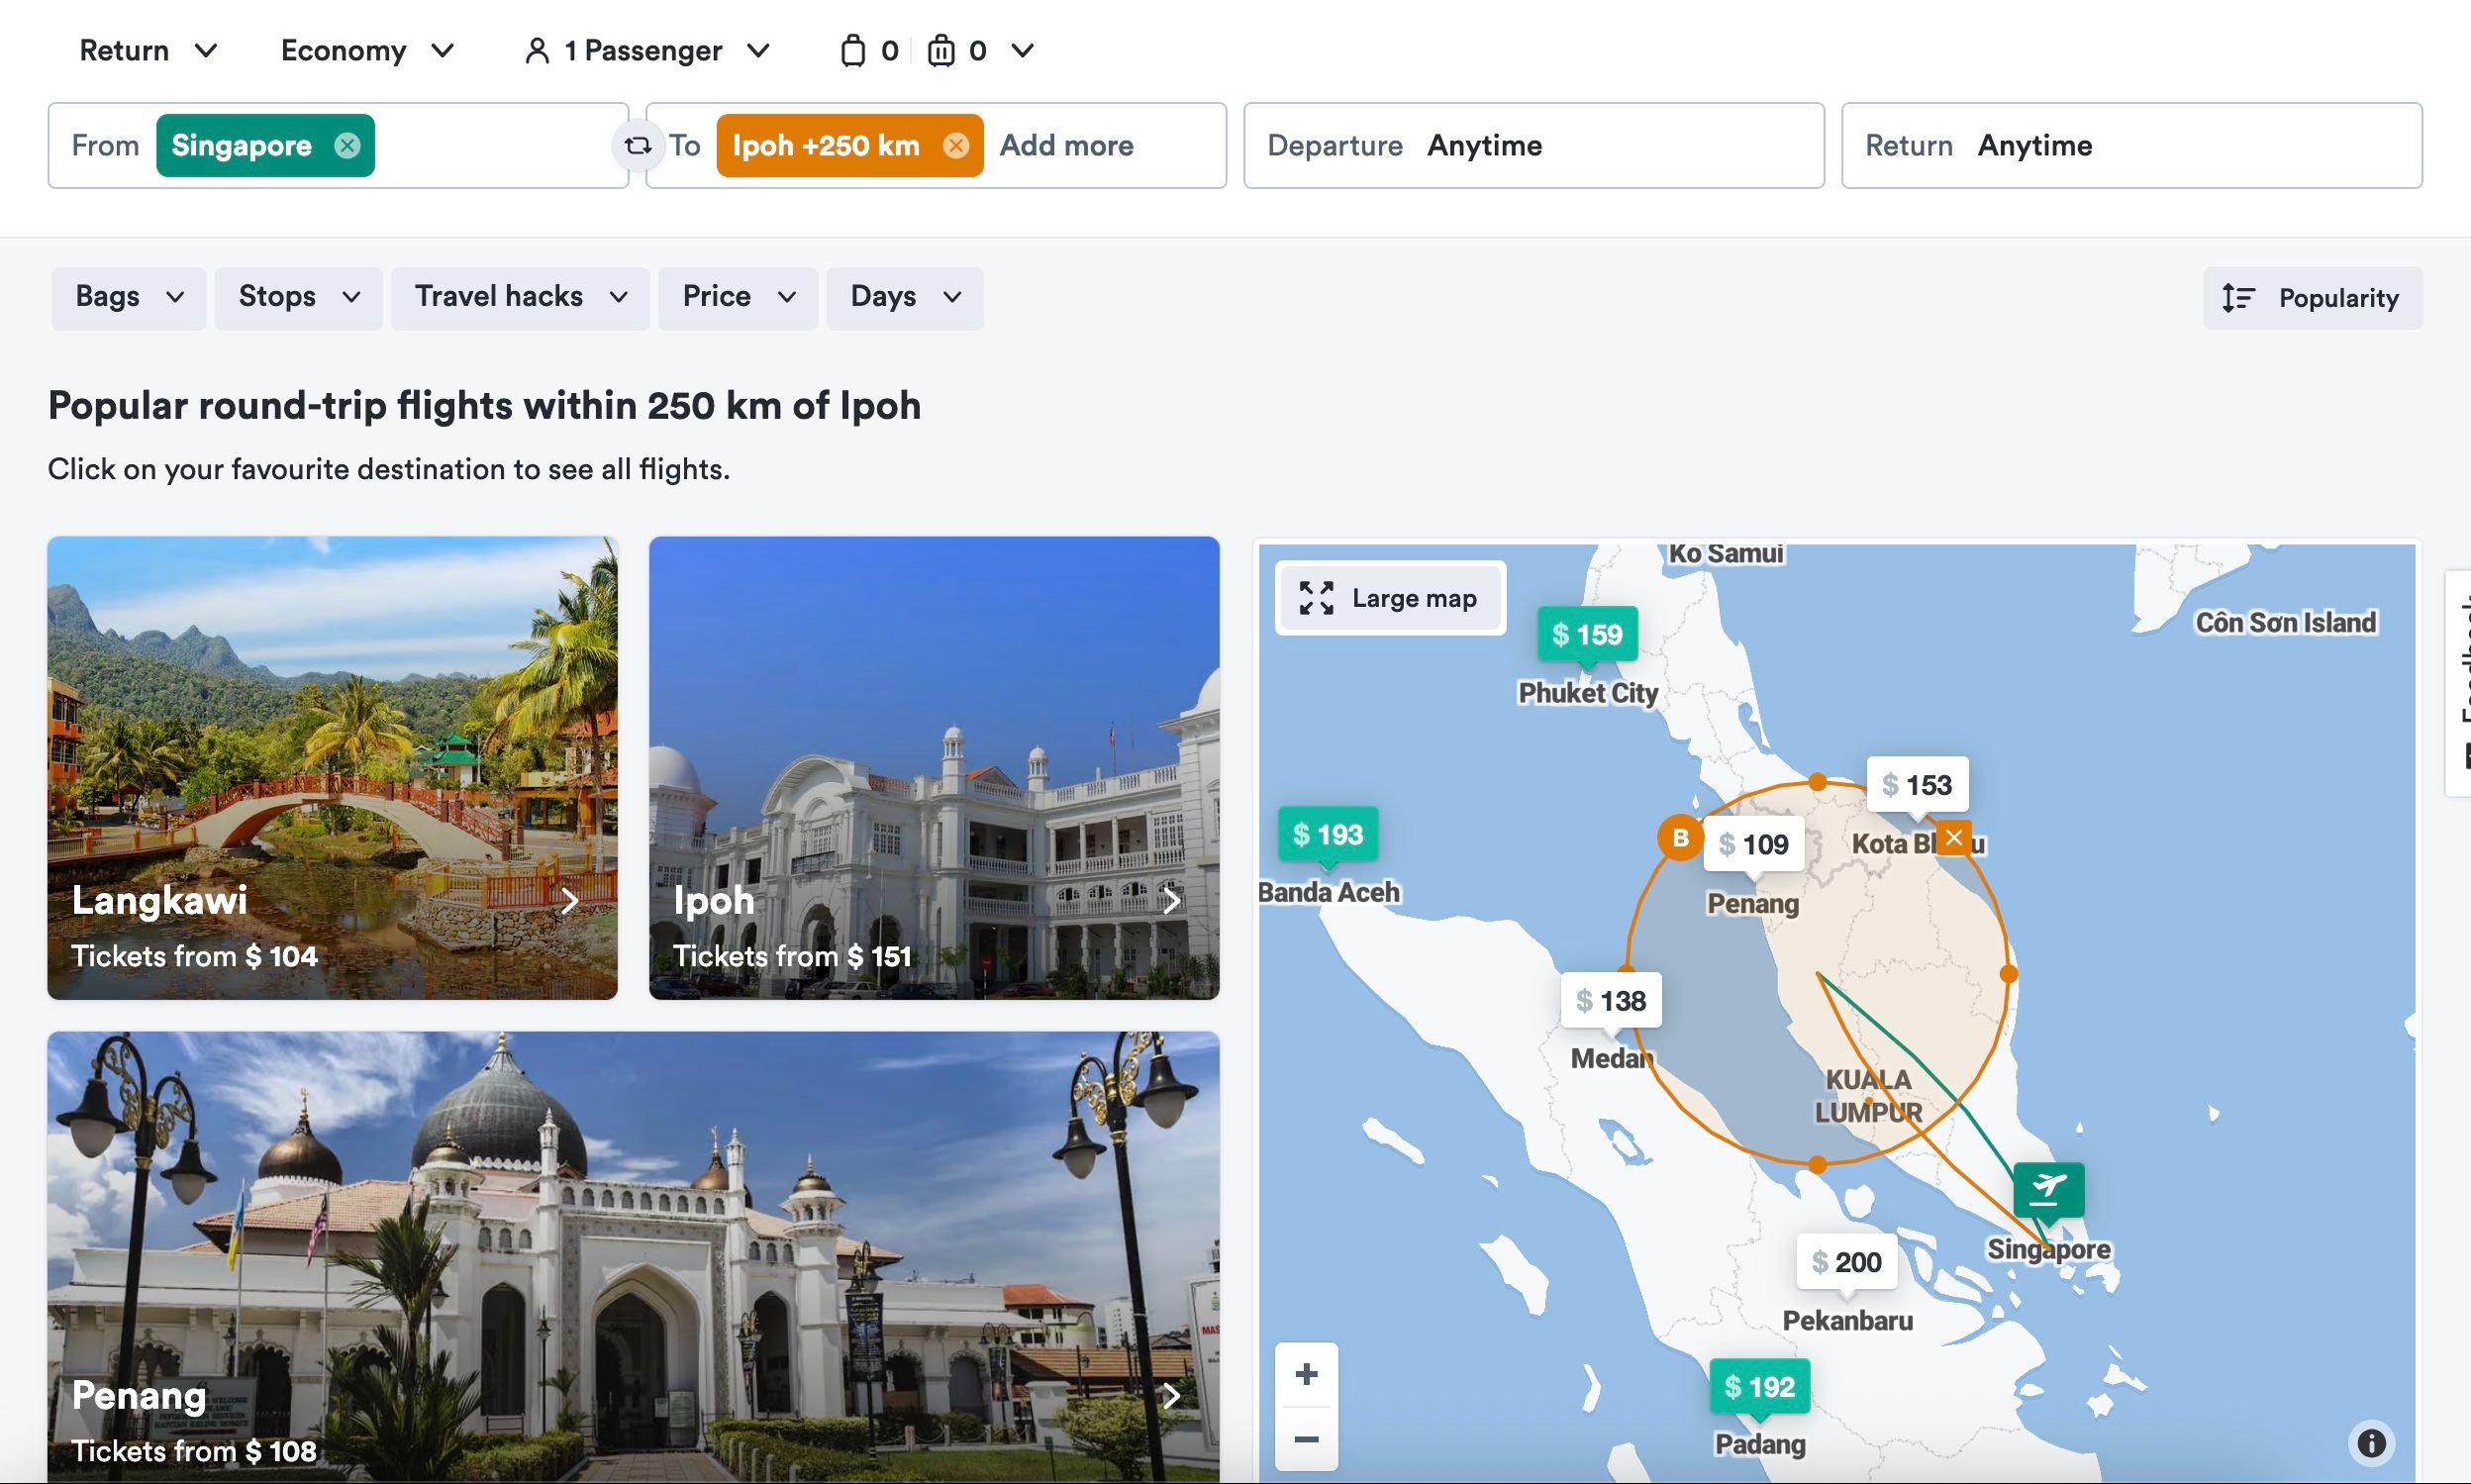Open the Stops filter

298,297
